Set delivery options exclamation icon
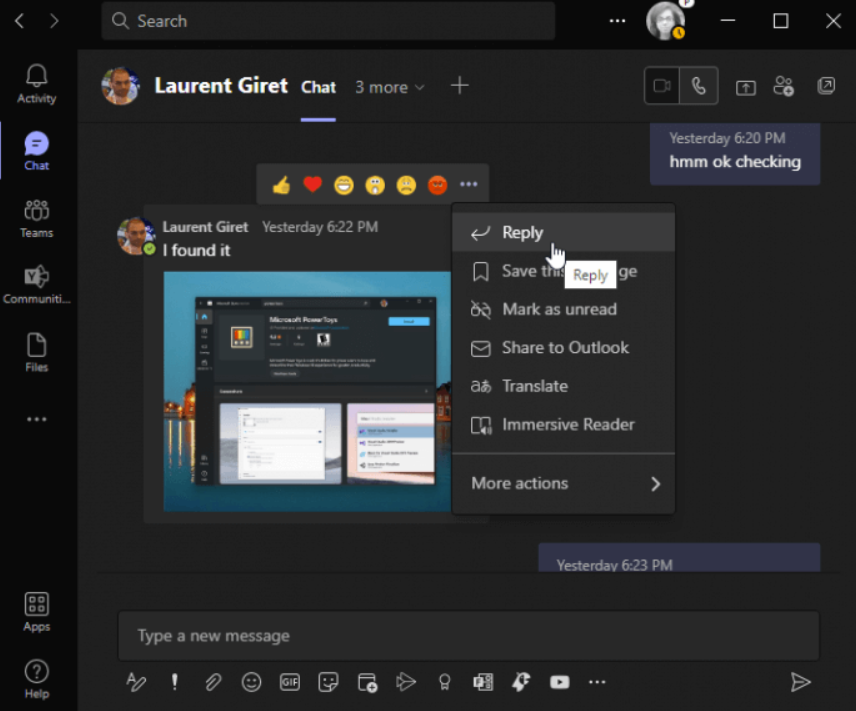The image size is (856, 711). [x=174, y=682]
